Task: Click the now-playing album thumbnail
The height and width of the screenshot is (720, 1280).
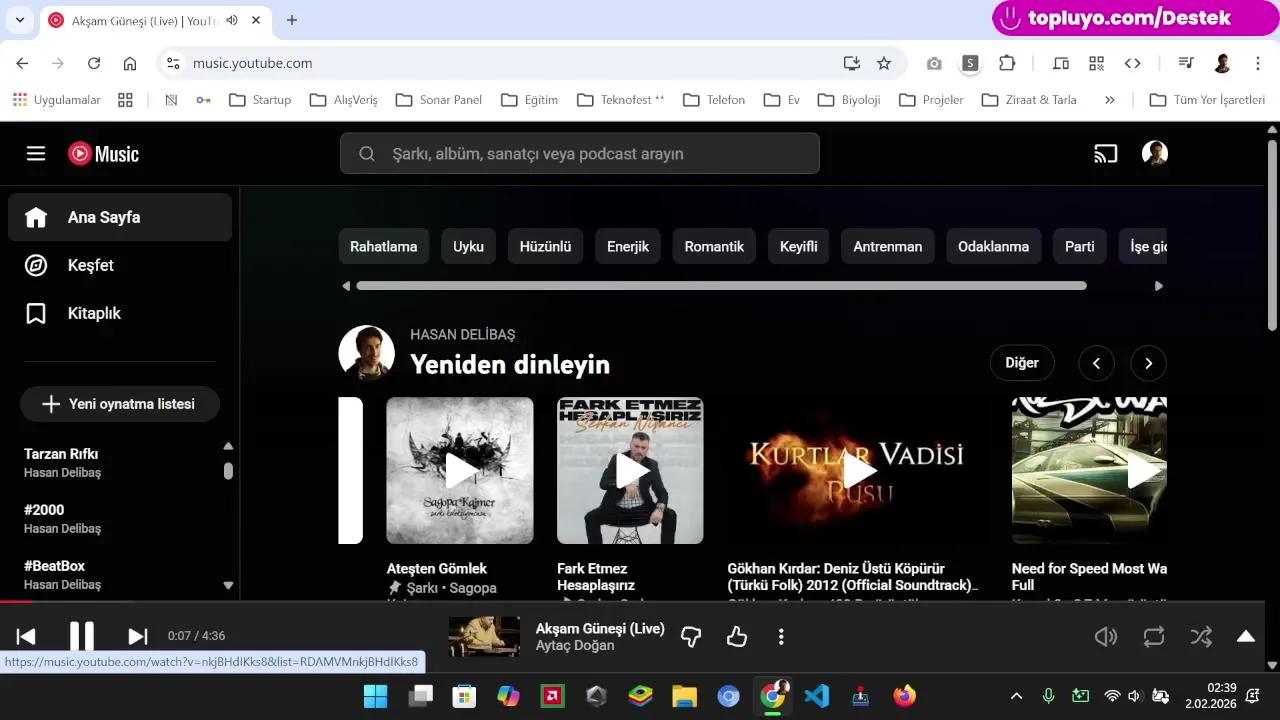Action: click(484, 636)
